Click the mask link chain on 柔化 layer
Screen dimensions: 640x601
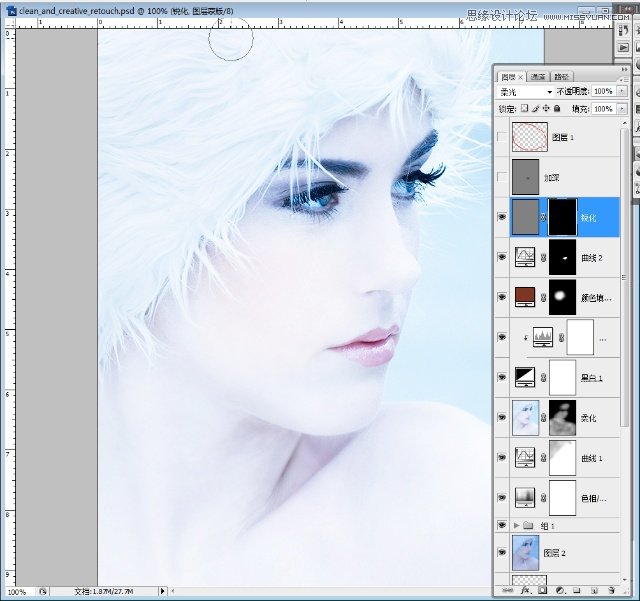tap(543, 418)
